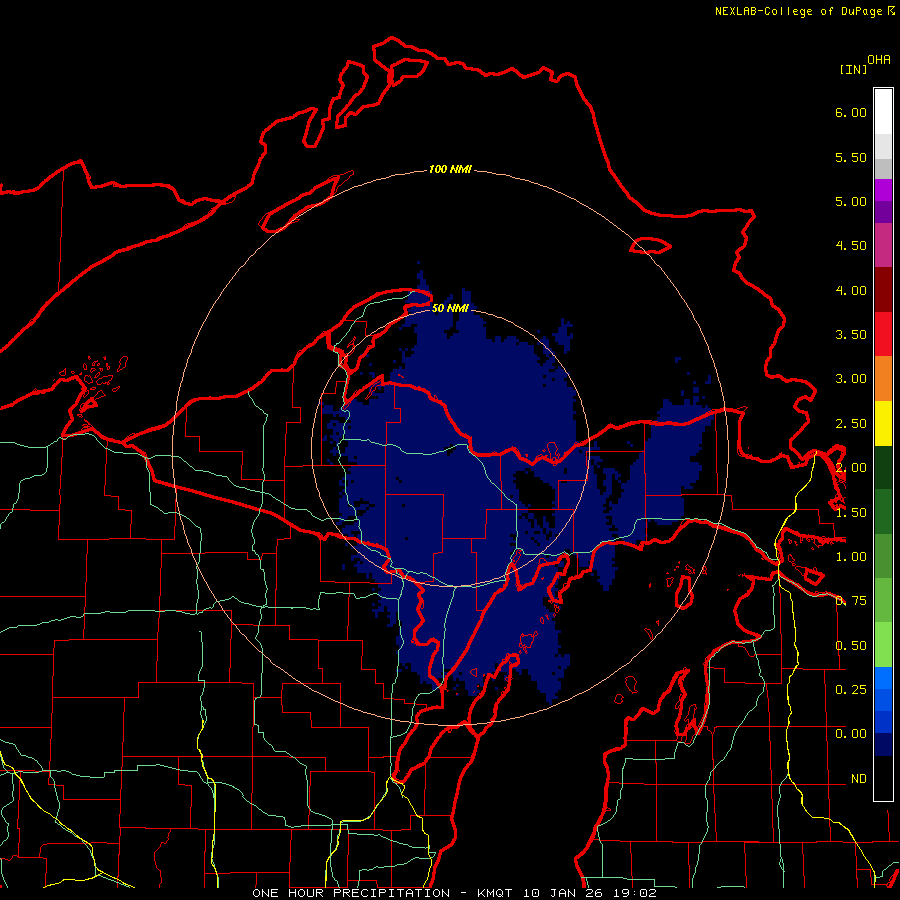Select the bright magenta swatch above 5.00
Viewport: 900px width, 900px height.
click(x=883, y=190)
